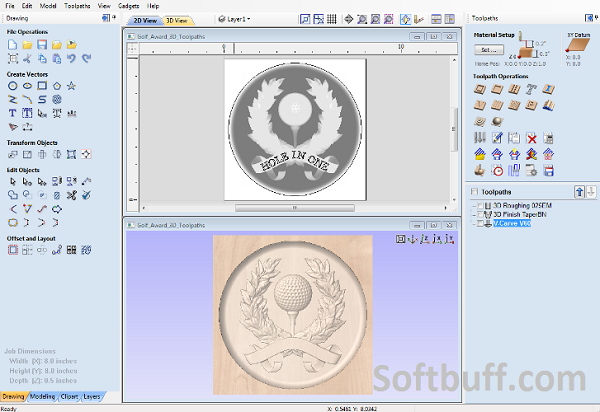Viewport: 600px width, 412px height.
Task: Open the Gadgets menu
Action: (x=128, y=6)
